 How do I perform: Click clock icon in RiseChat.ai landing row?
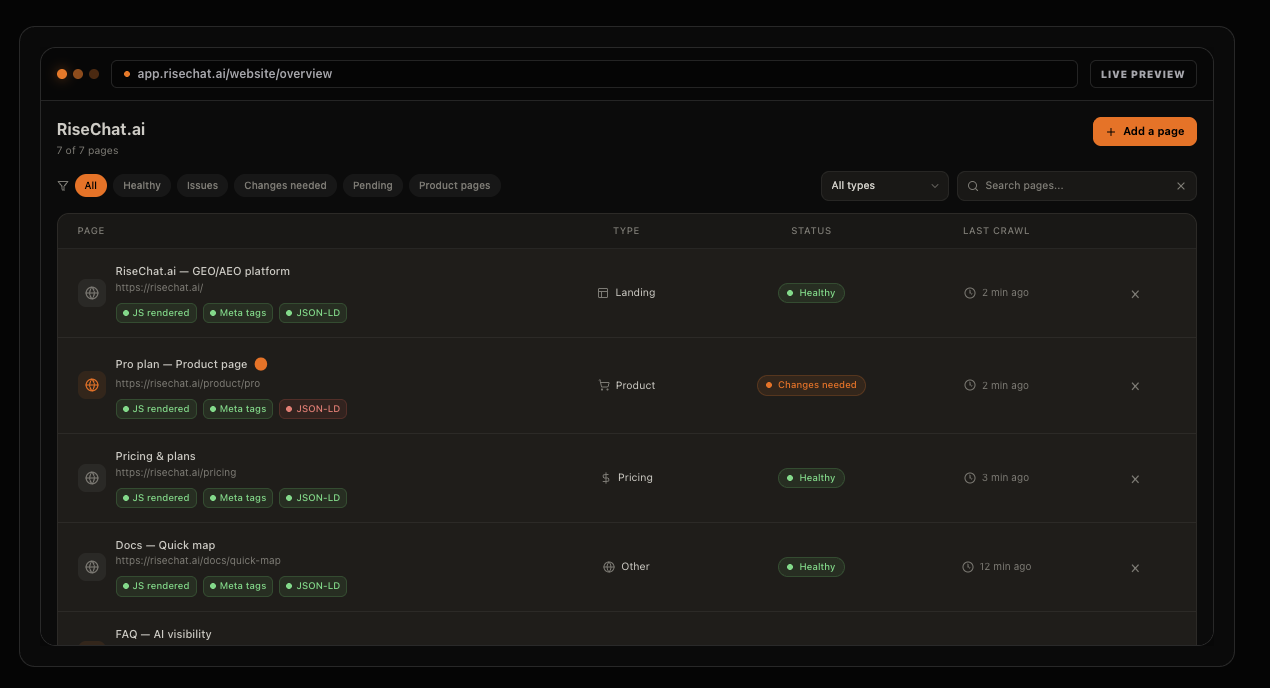970,293
